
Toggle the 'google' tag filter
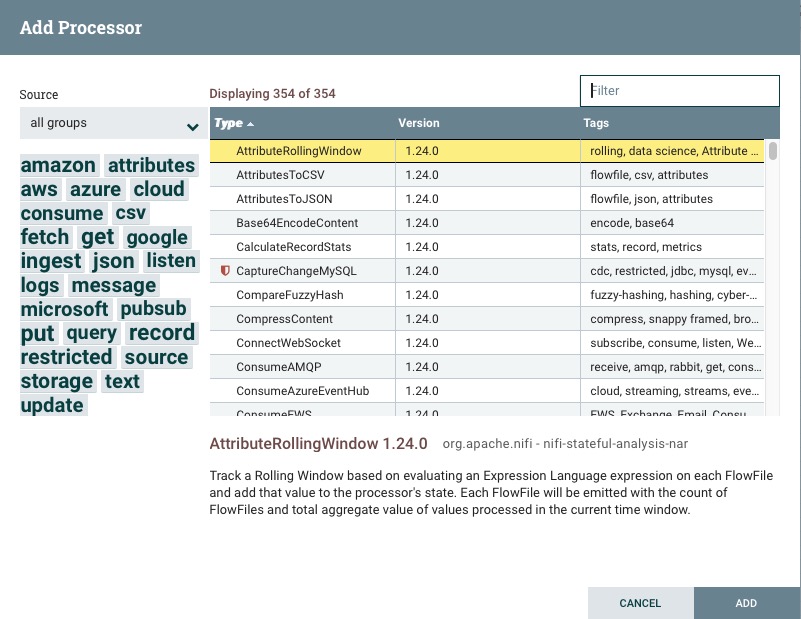pyautogui.click(x=156, y=237)
